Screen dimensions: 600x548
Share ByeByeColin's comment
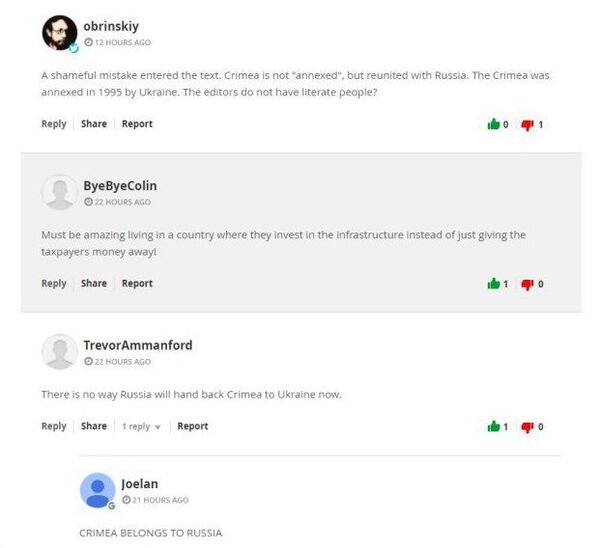94,284
